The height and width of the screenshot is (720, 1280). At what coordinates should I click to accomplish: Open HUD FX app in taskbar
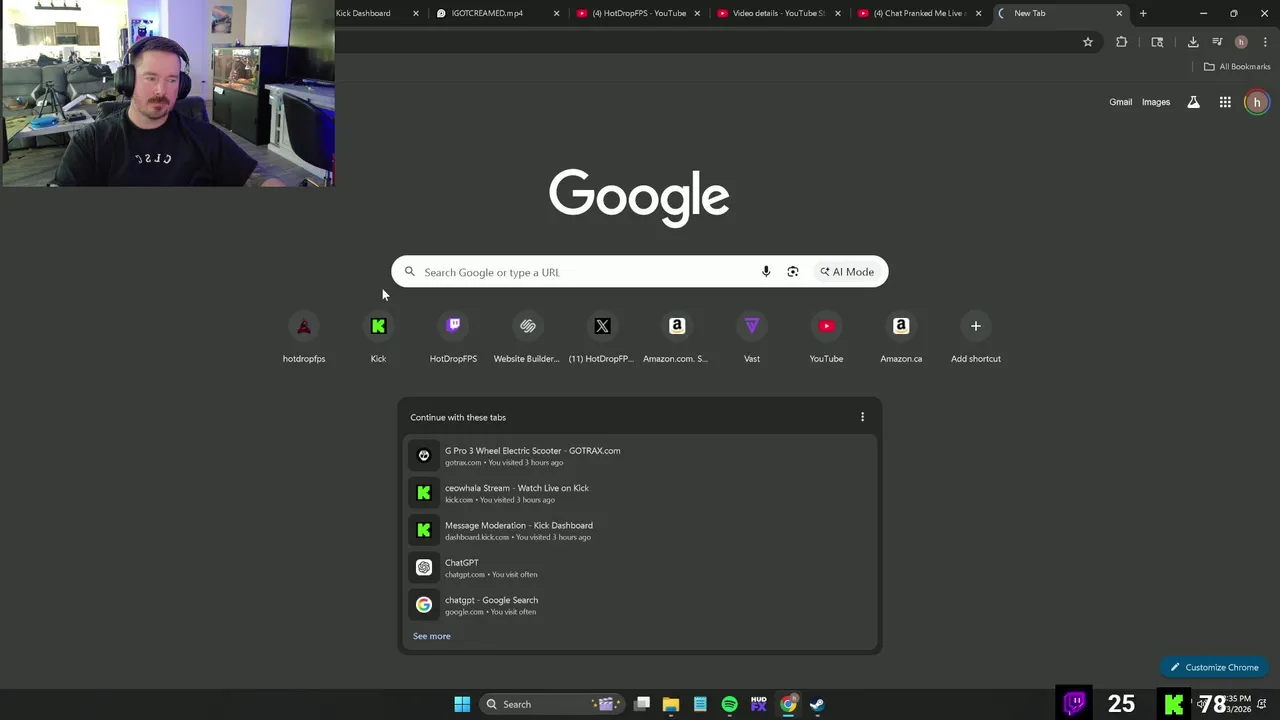pyautogui.click(x=759, y=704)
